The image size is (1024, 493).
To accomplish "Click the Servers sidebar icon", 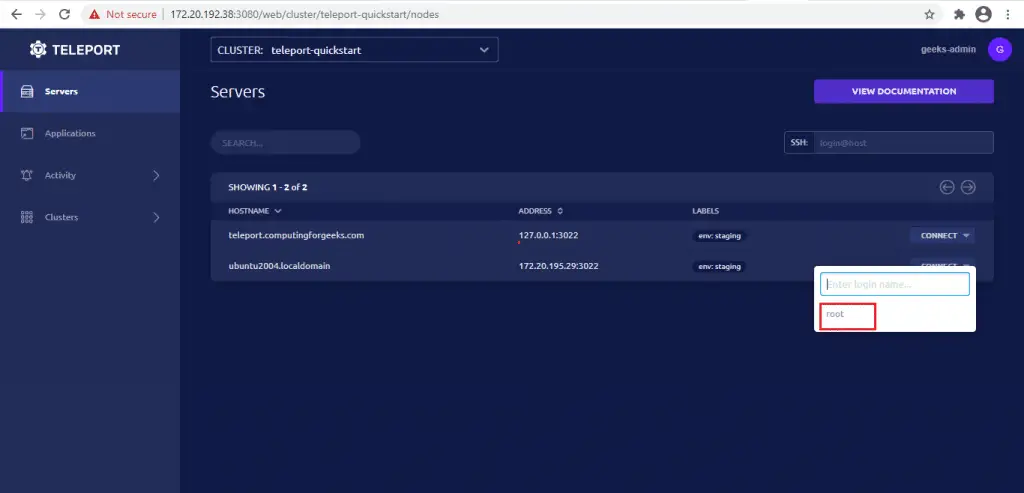I will click(27, 91).
